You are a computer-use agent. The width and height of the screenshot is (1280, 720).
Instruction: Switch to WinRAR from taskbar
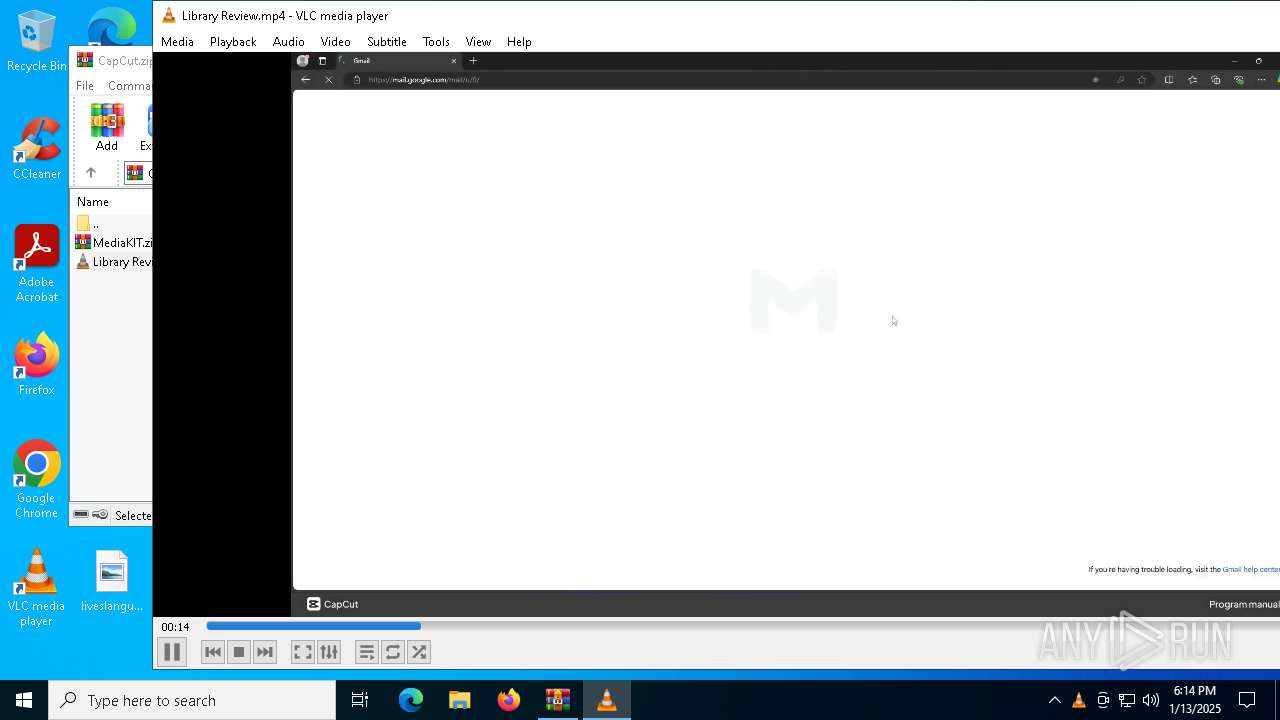[558, 700]
